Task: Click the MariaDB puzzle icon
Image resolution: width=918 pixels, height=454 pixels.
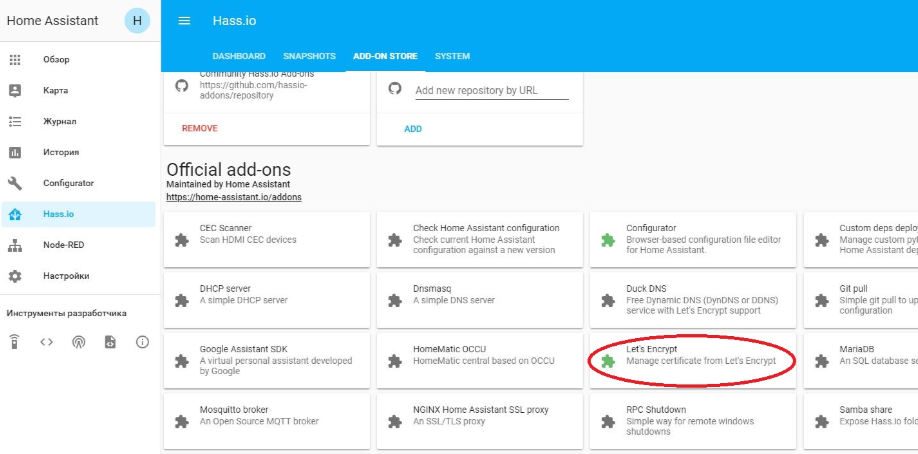Action: pyautogui.click(x=821, y=361)
